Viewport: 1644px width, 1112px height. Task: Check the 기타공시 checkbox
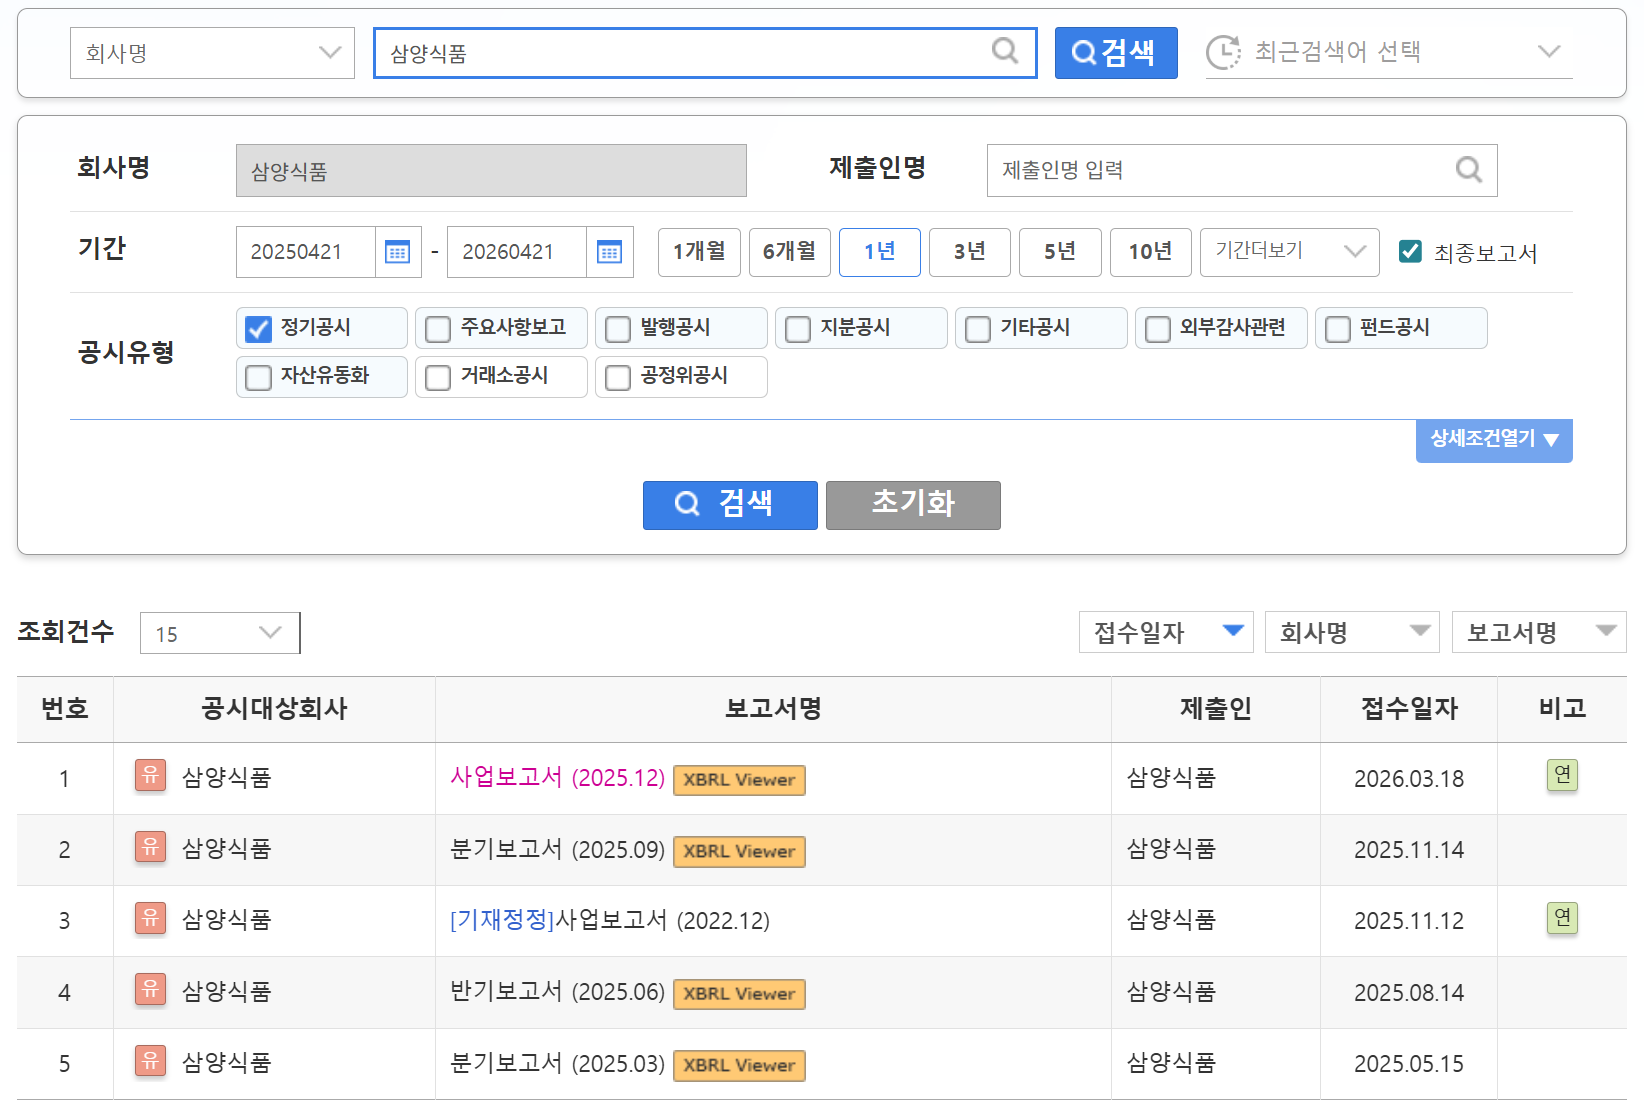click(978, 329)
